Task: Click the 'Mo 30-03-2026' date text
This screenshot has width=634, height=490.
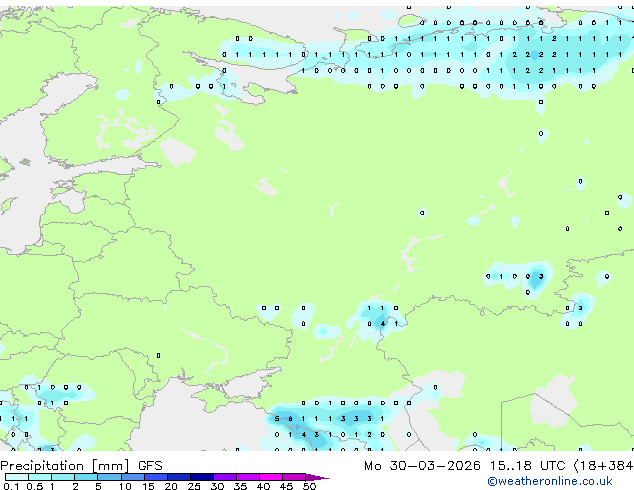Action: tap(422, 466)
